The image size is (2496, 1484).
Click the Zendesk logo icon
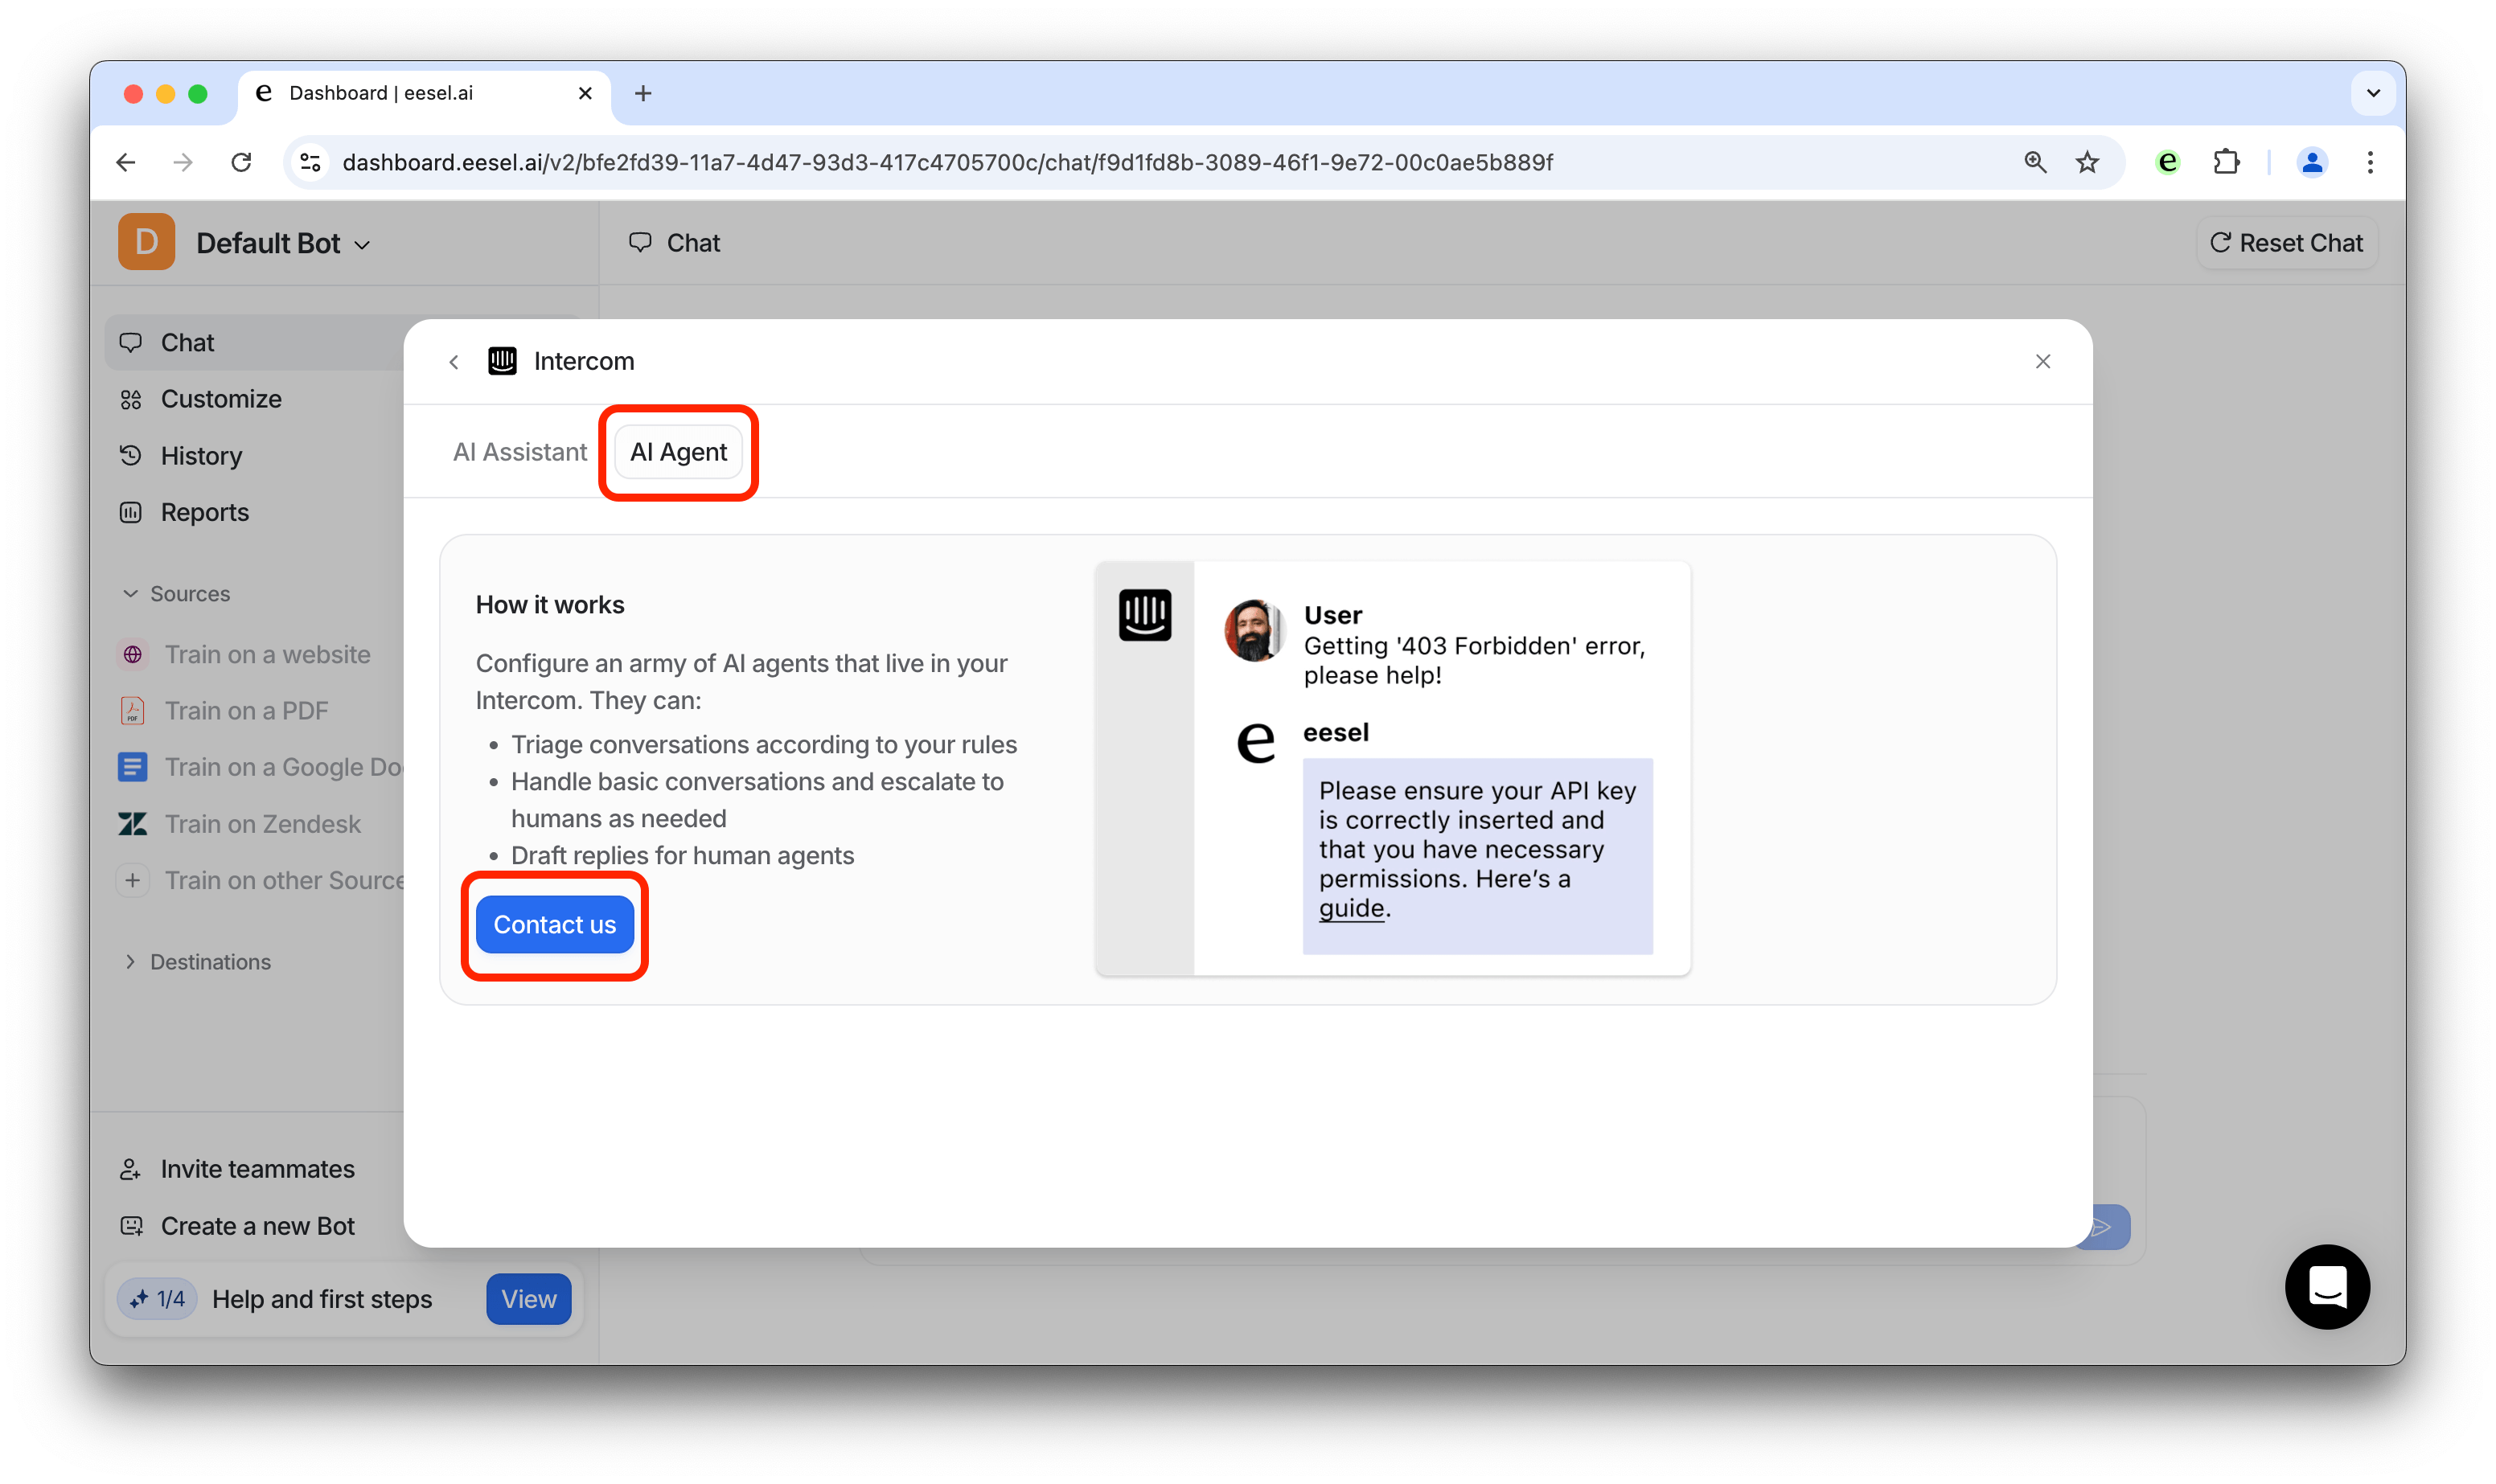click(133, 824)
